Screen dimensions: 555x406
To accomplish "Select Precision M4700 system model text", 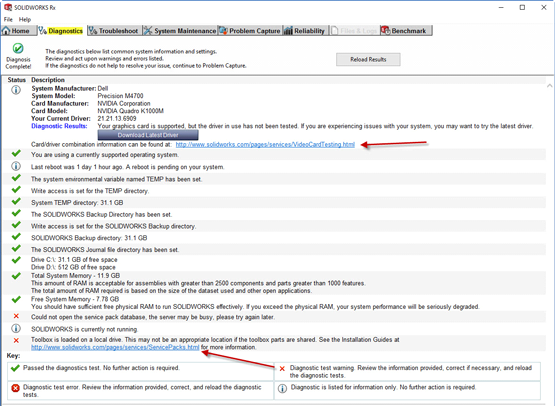I will pyautogui.click(x=120, y=96).
